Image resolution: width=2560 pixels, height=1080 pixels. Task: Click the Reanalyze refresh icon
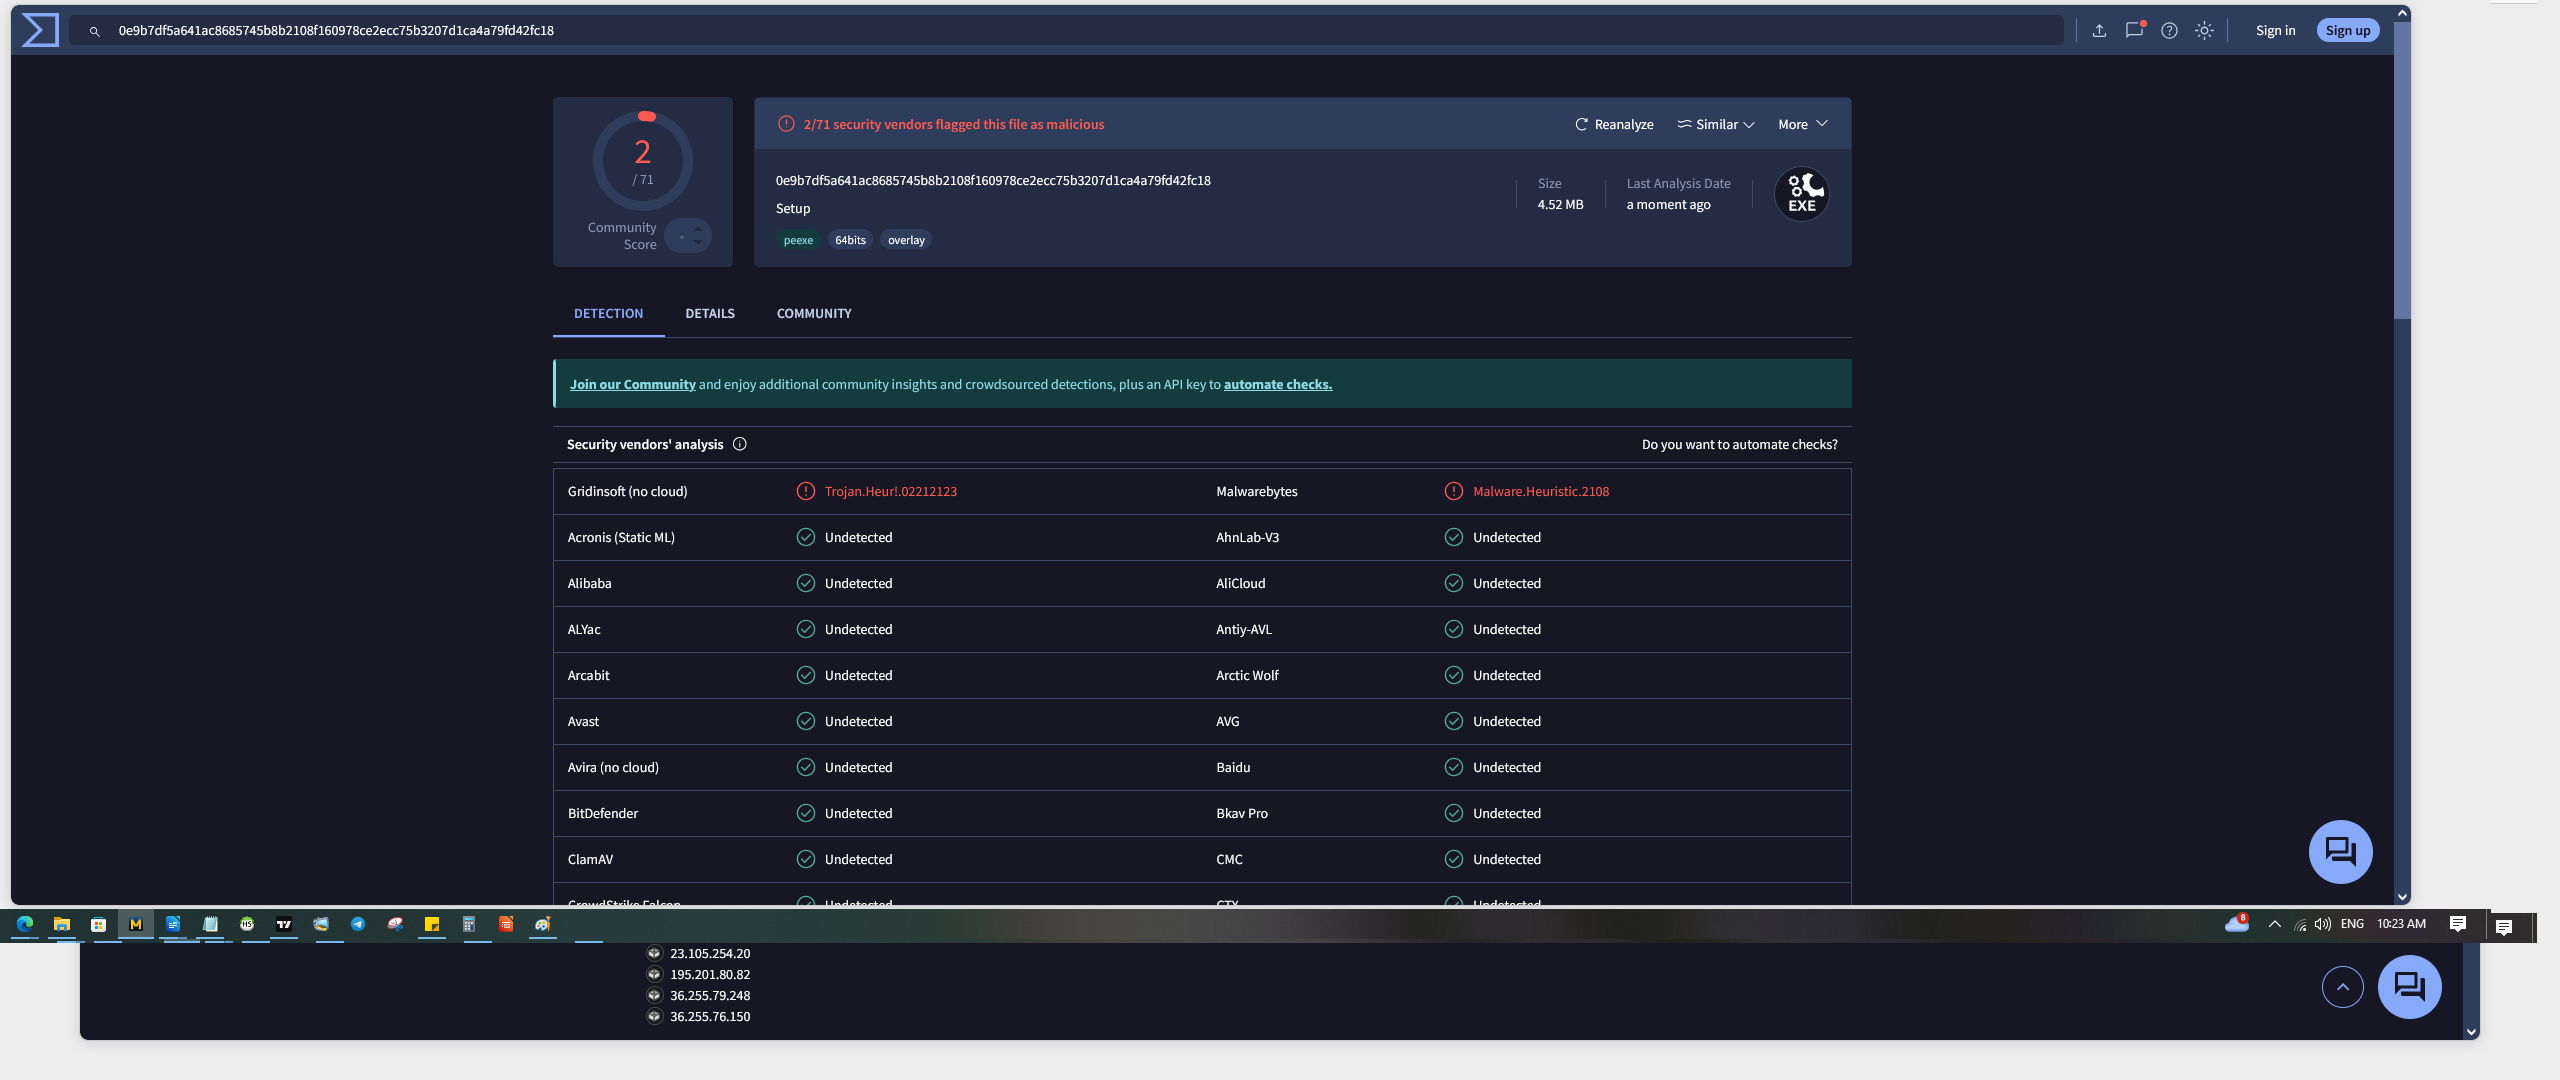click(1581, 124)
